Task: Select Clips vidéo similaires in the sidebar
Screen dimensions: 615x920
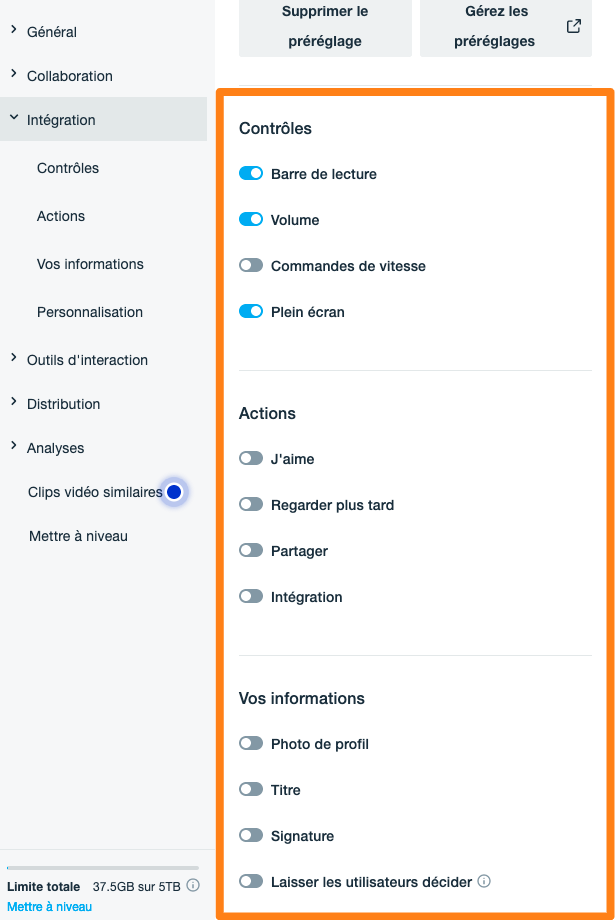Action: (95, 492)
